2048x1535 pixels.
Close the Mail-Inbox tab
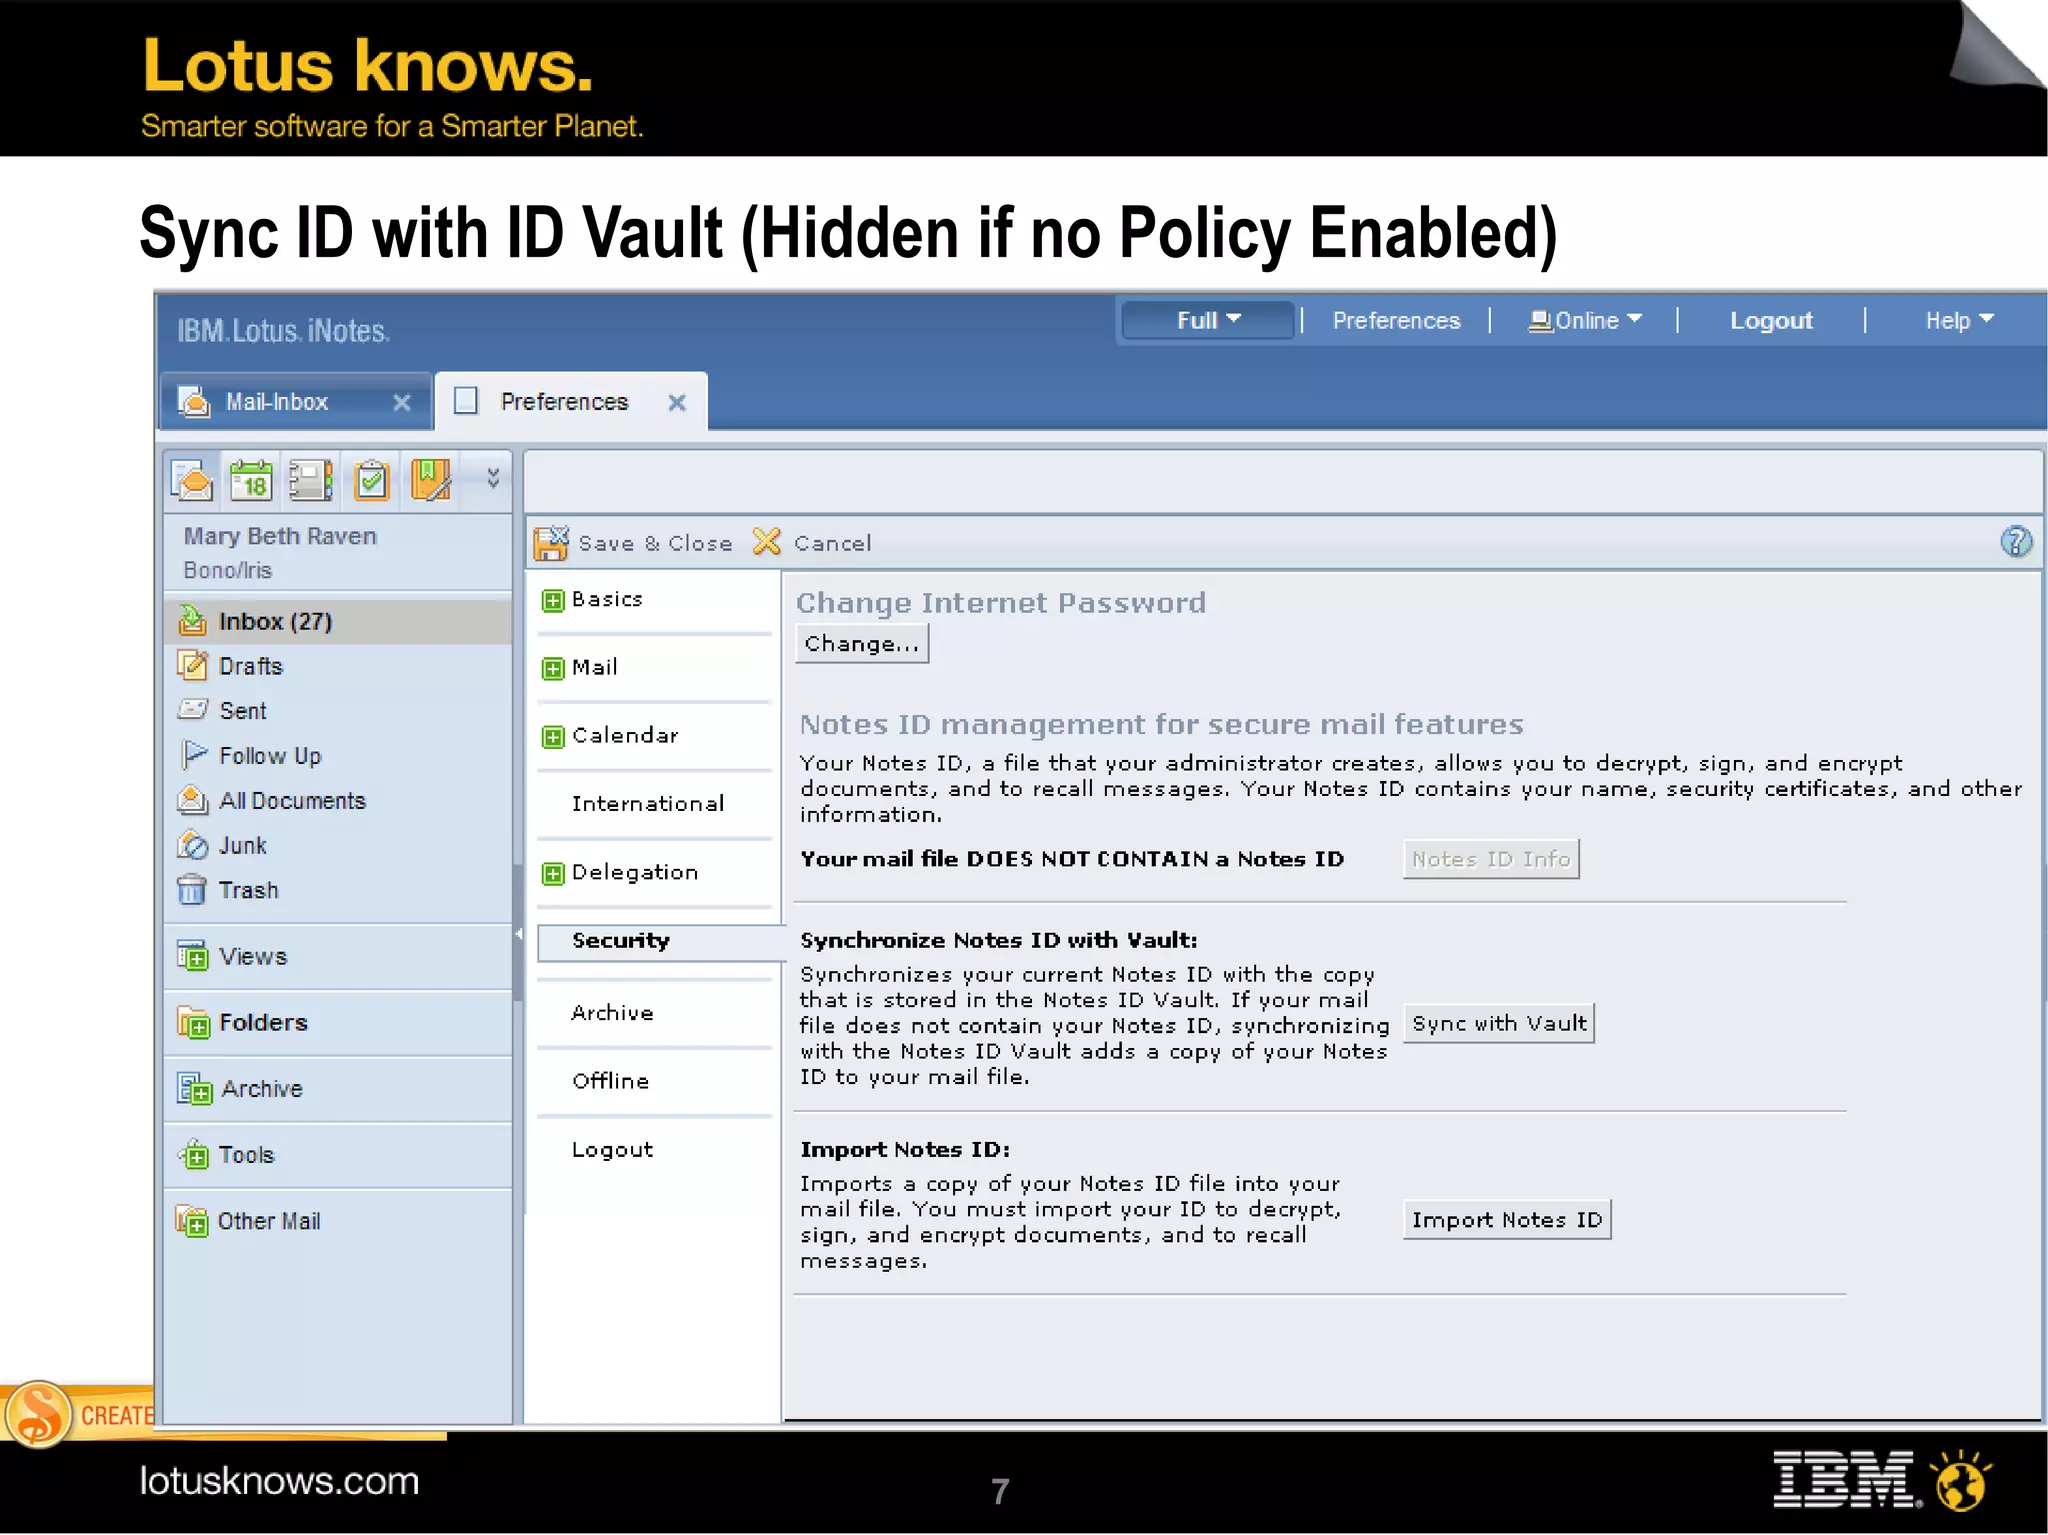click(401, 402)
